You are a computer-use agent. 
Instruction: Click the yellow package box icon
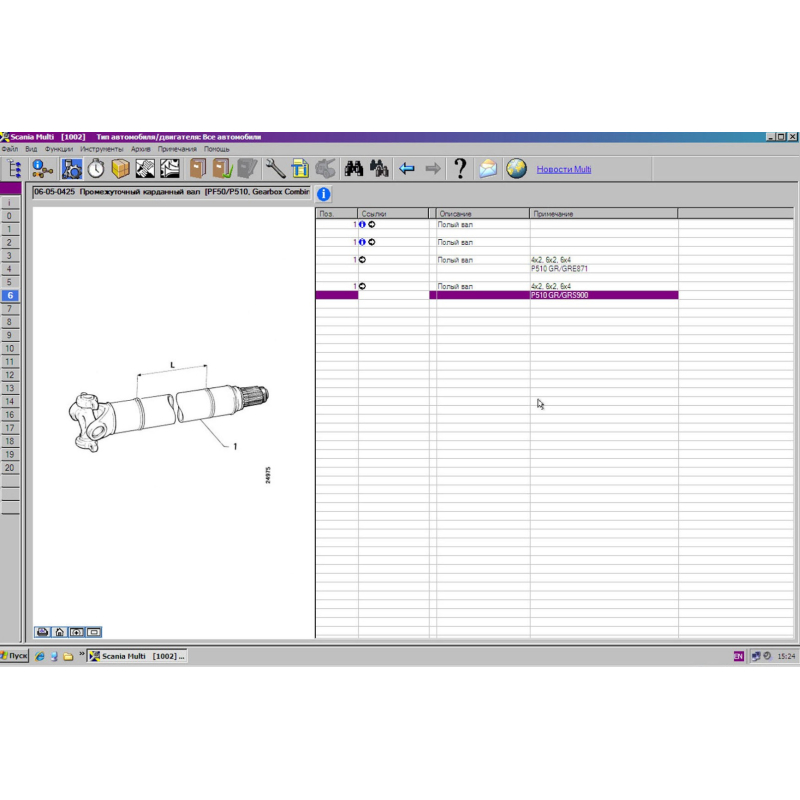pyautogui.click(x=121, y=168)
